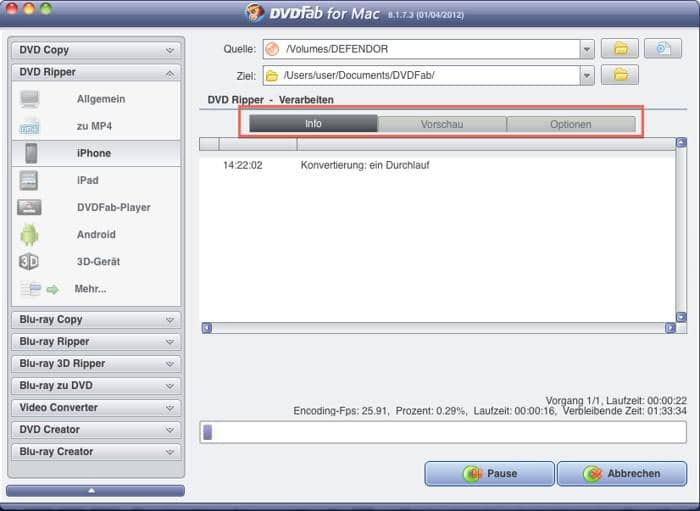Open the Ziel target dropdown arrow
The height and width of the screenshot is (511, 700).
[x=587, y=76]
